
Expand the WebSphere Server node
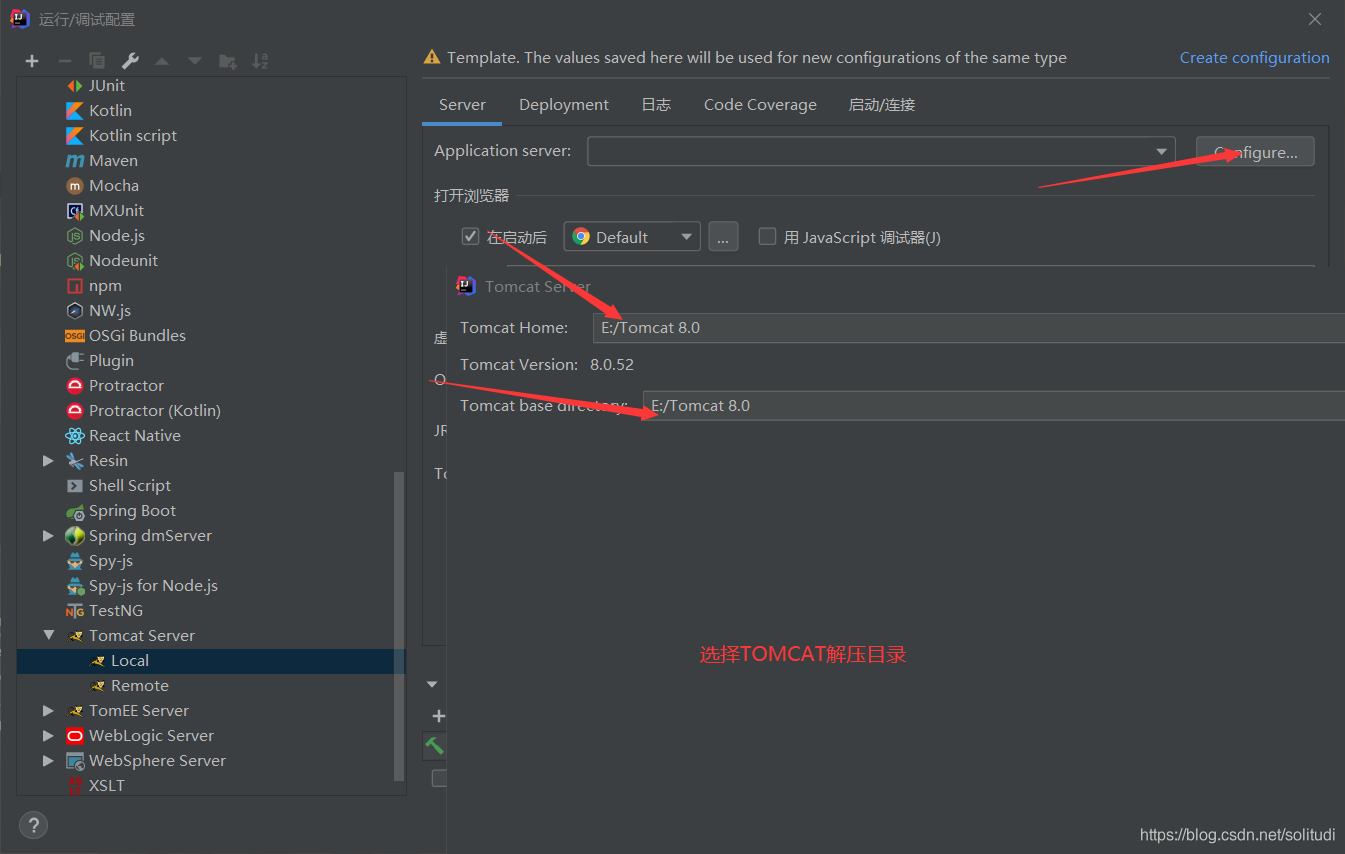pos(48,761)
